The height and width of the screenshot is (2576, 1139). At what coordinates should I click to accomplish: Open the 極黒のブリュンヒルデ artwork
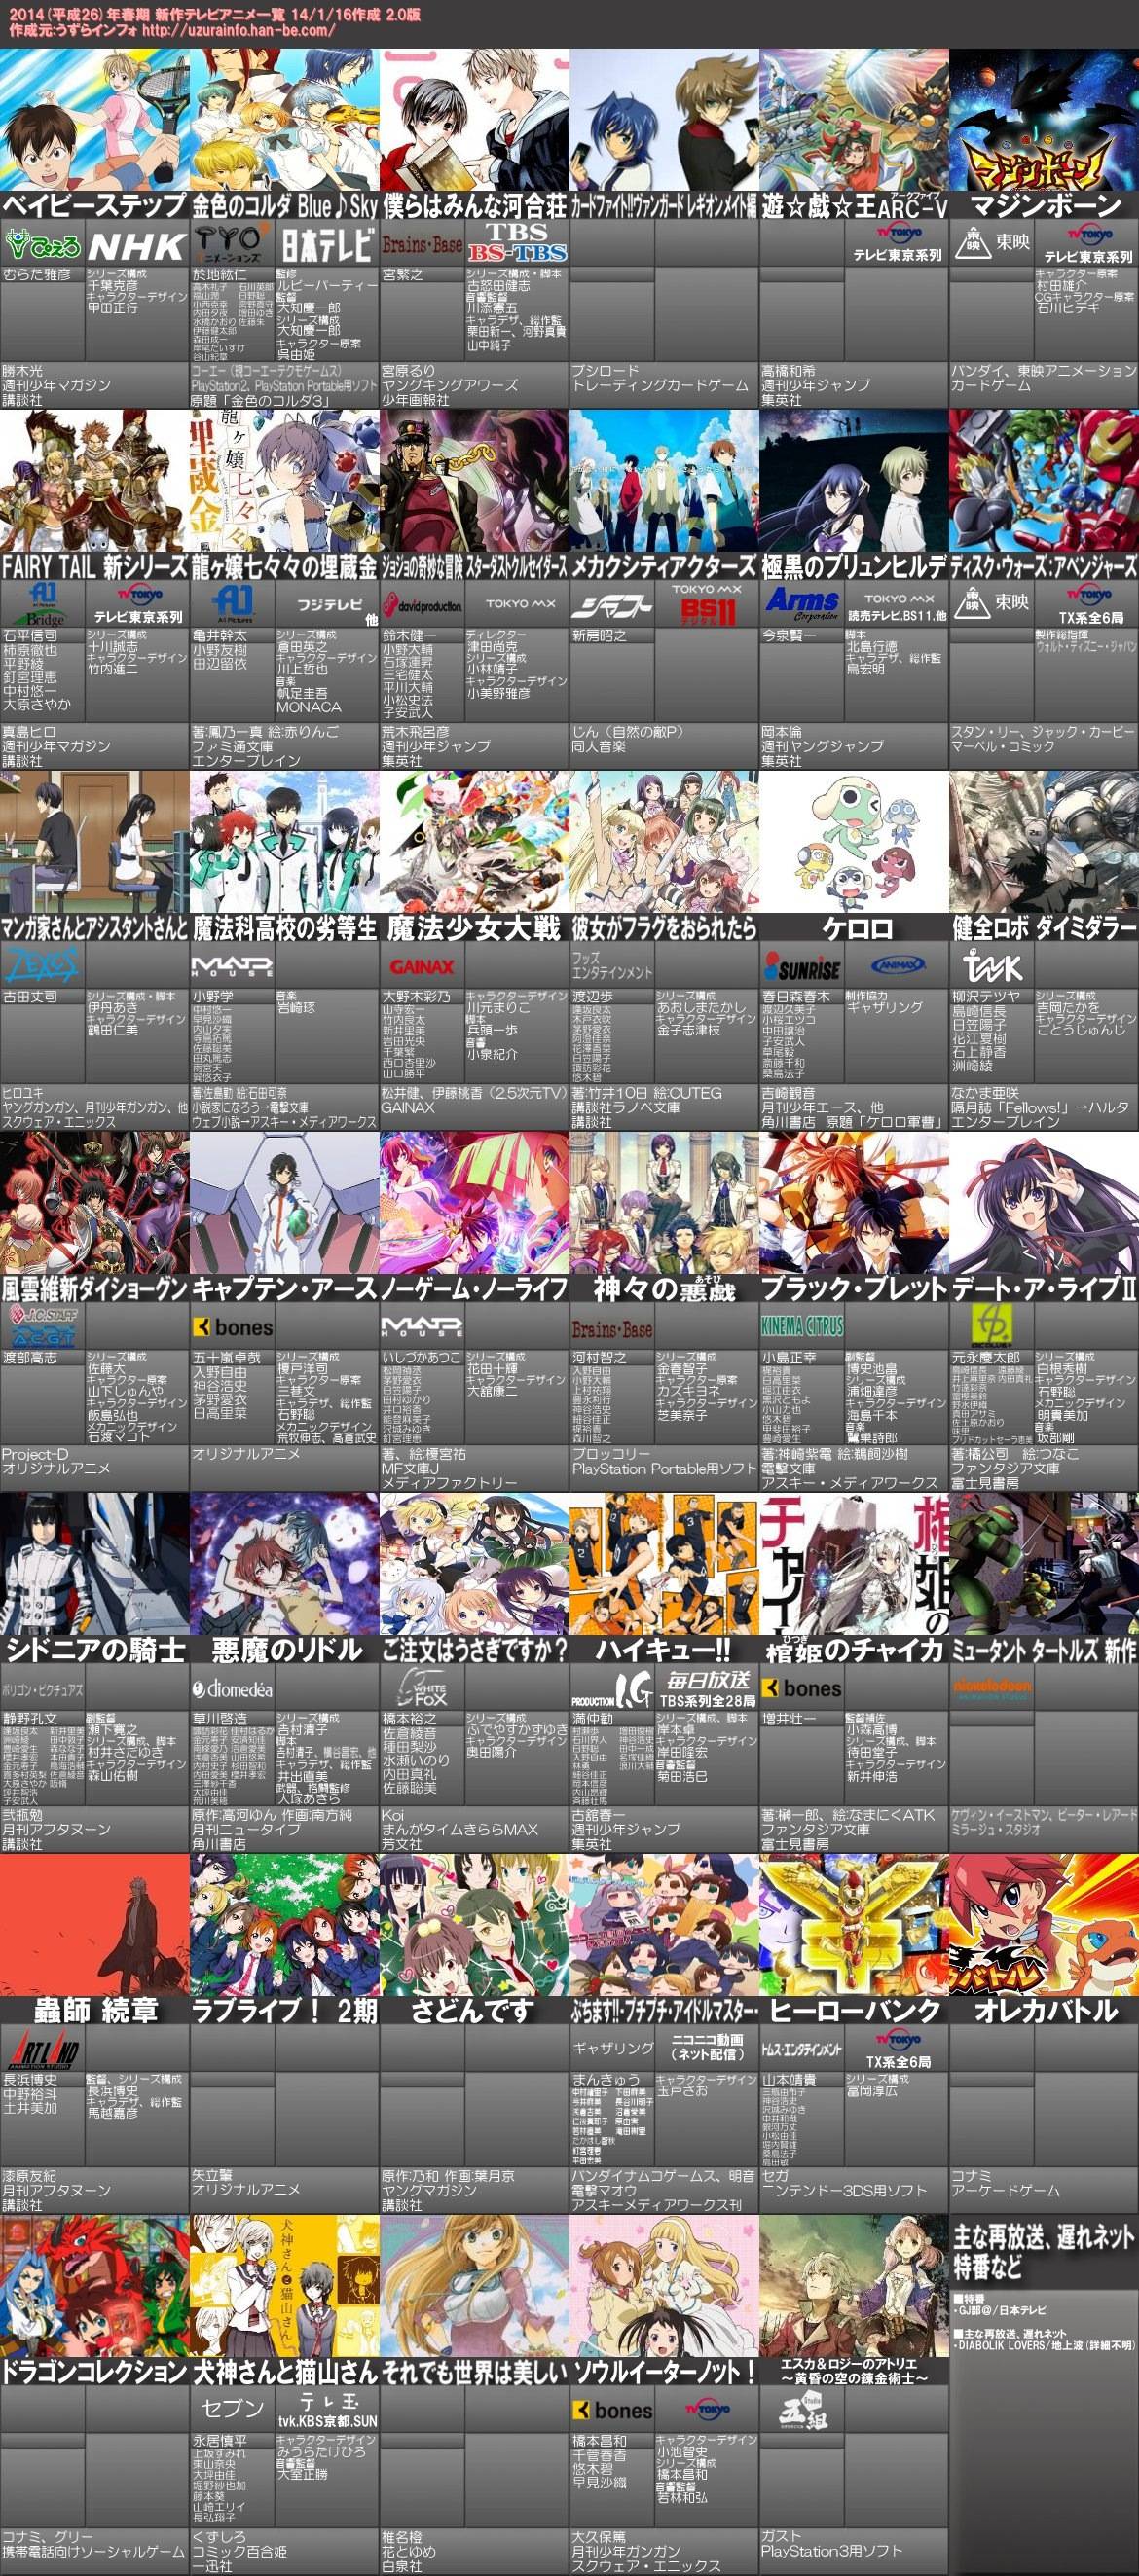(x=854, y=480)
